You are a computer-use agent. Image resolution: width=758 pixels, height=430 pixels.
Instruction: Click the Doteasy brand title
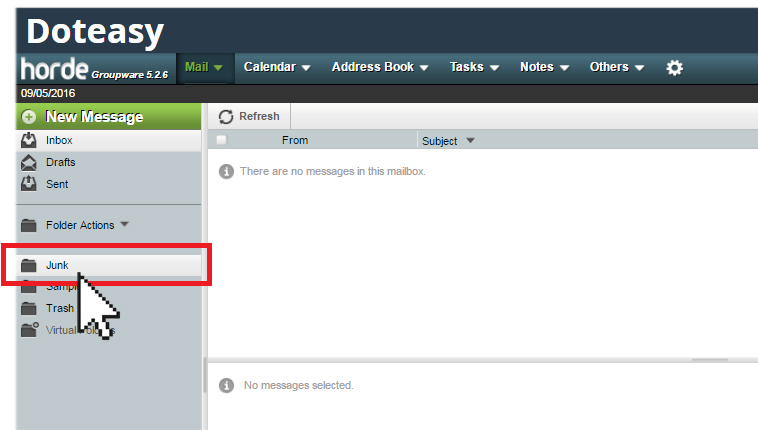tap(95, 31)
